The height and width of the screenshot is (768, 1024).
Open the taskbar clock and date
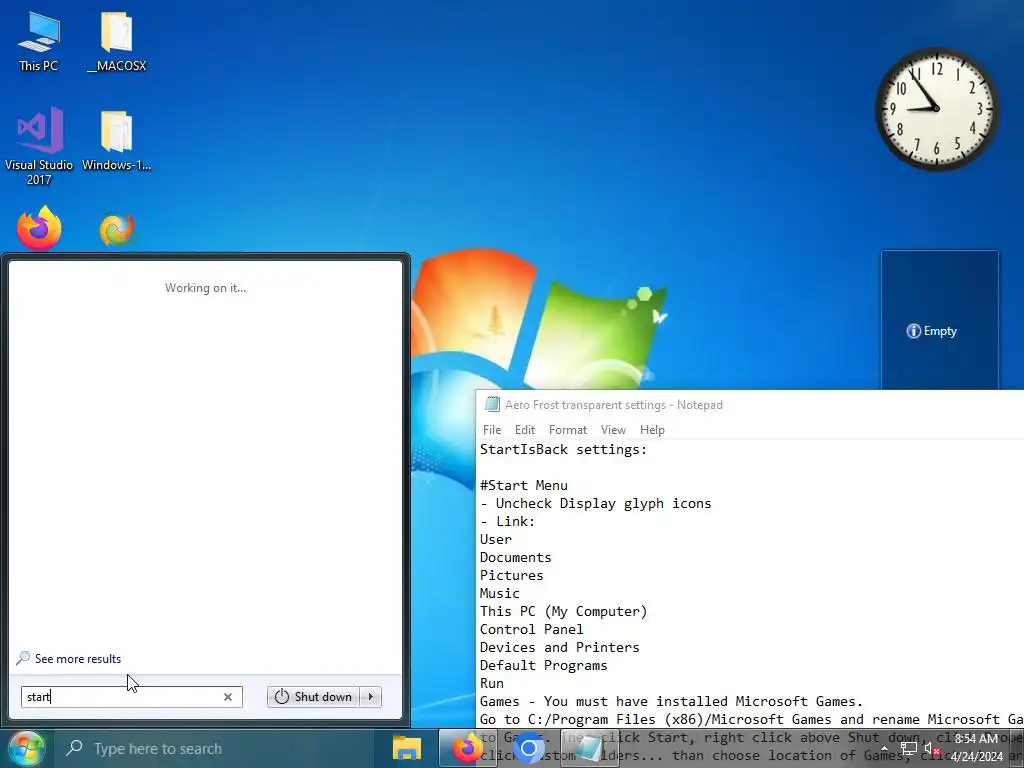(976, 748)
